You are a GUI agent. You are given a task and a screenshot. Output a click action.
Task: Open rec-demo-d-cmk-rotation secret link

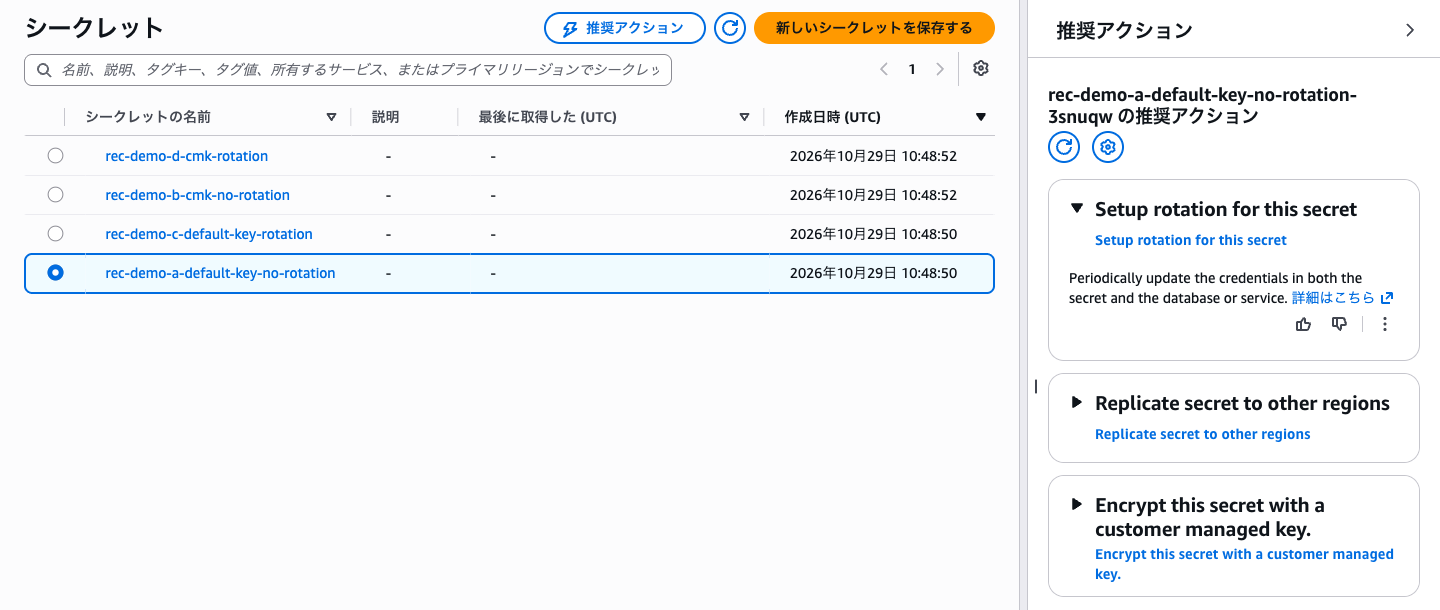186,156
